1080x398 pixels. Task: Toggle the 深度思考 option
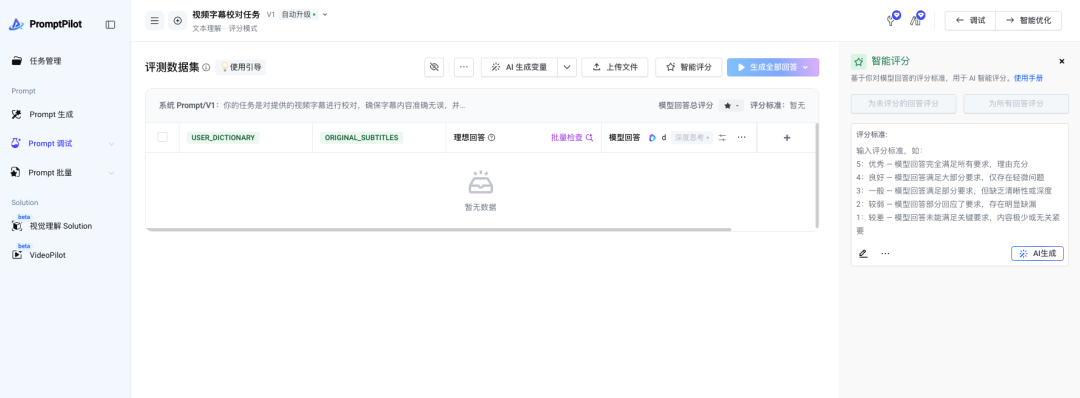tap(692, 138)
